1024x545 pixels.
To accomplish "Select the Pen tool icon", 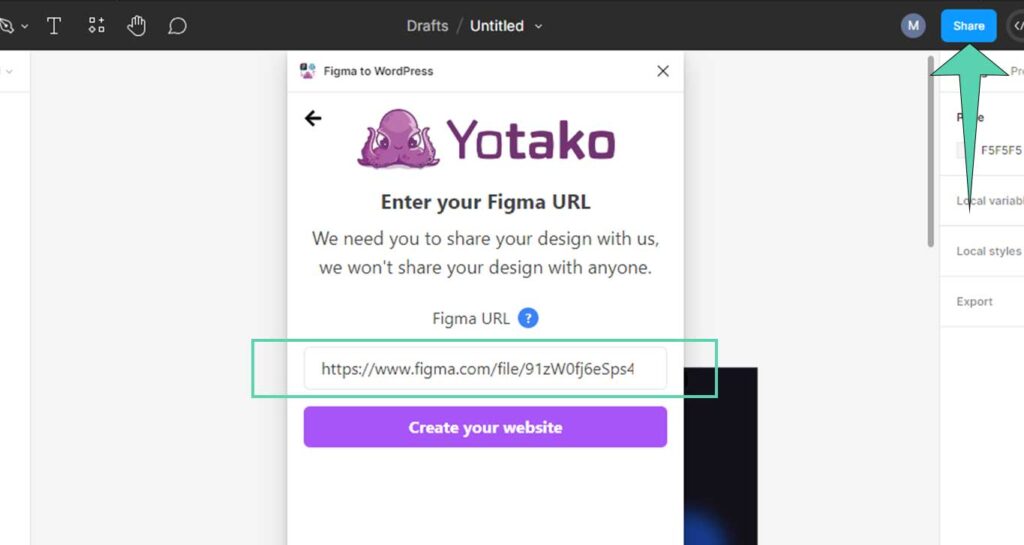I will (x=7, y=26).
